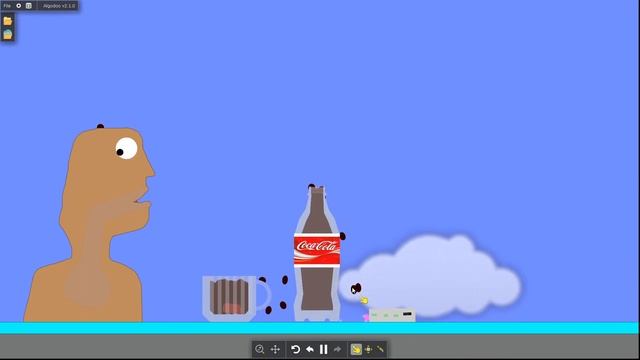Screen dimensions: 640x360
Task: Undo the last action
Action: click(310, 349)
